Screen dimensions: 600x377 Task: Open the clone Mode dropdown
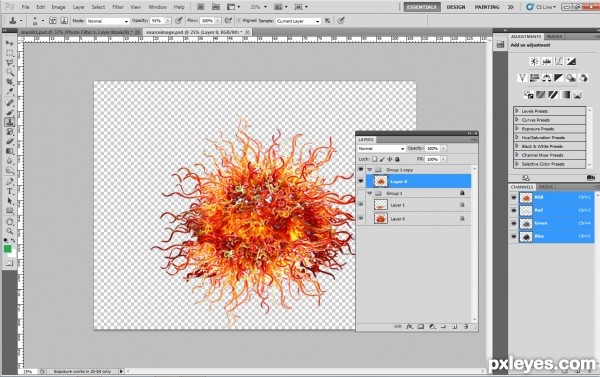tap(108, 21)
